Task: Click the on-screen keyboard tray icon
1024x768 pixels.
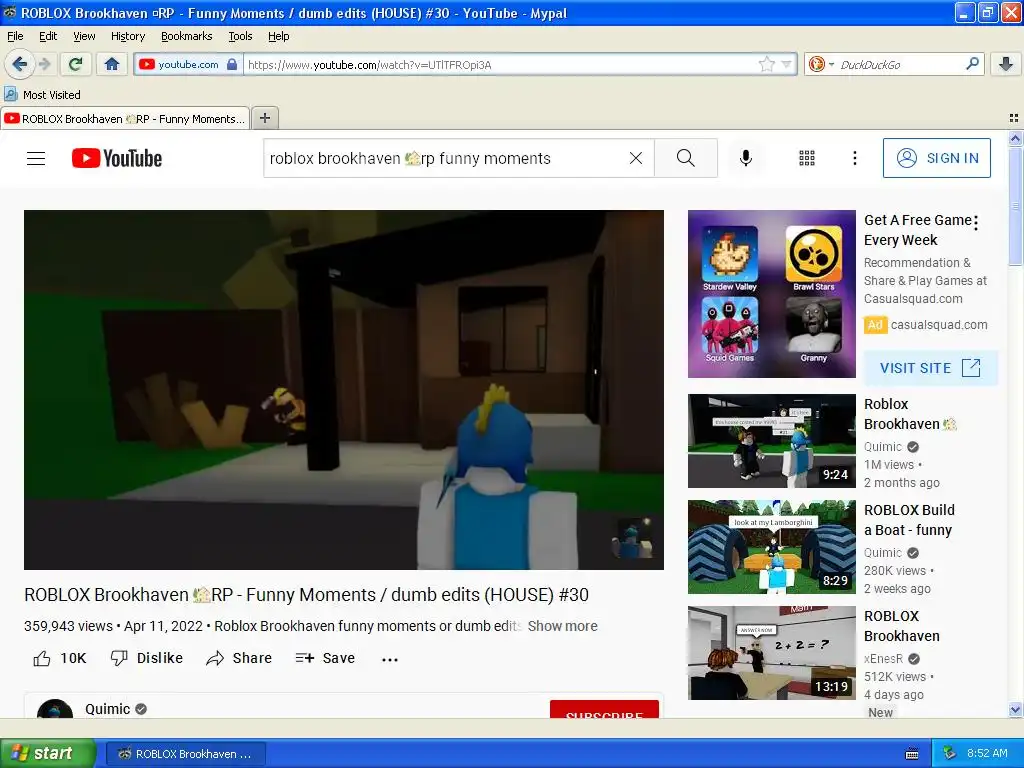Action: (x=912, y=754)
